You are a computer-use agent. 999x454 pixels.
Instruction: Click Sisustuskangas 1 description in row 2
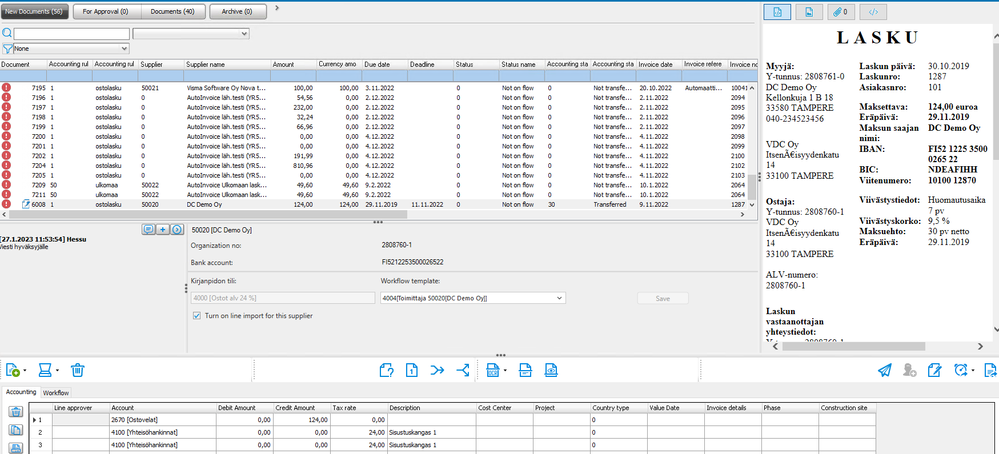tap(430, 432)
